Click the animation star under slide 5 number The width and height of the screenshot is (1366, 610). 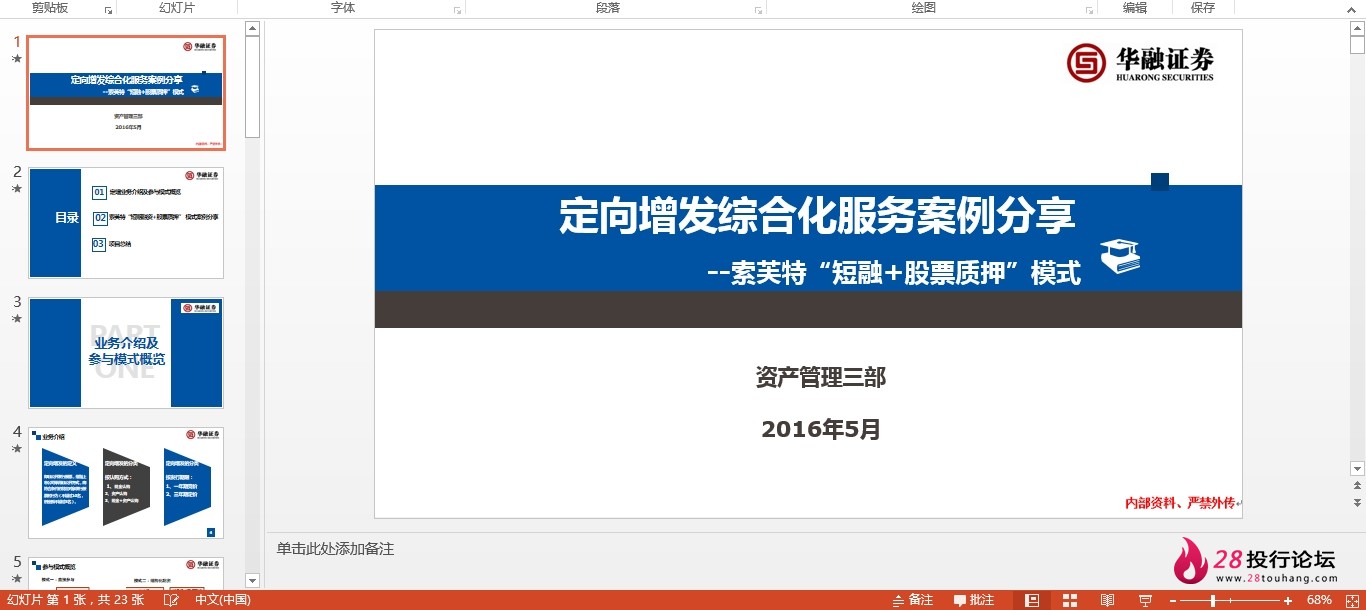[x=16, y=579]
